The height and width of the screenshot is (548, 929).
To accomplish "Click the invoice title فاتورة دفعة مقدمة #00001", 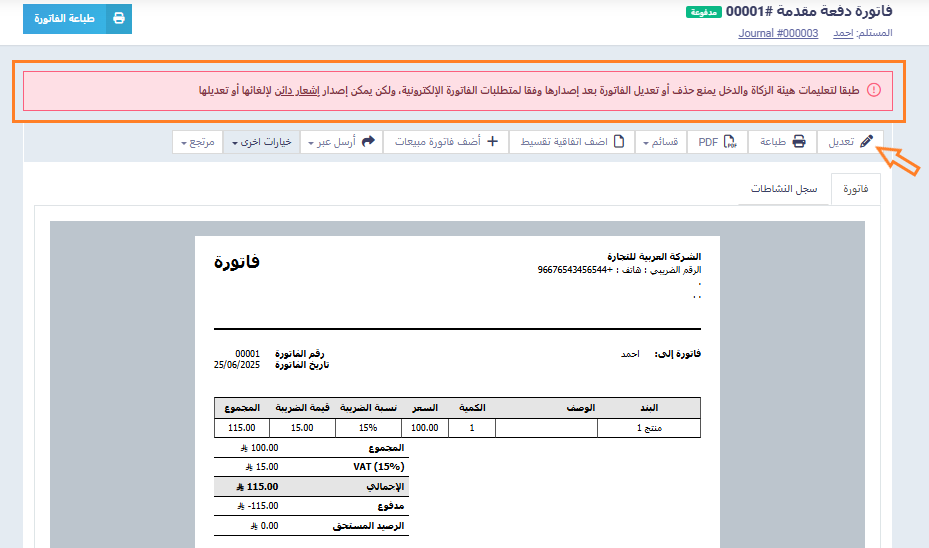I will click(809, 11).
